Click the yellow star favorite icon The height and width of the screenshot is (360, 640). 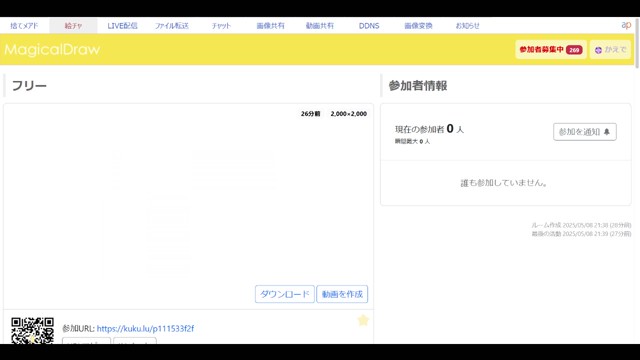(363, 320)
